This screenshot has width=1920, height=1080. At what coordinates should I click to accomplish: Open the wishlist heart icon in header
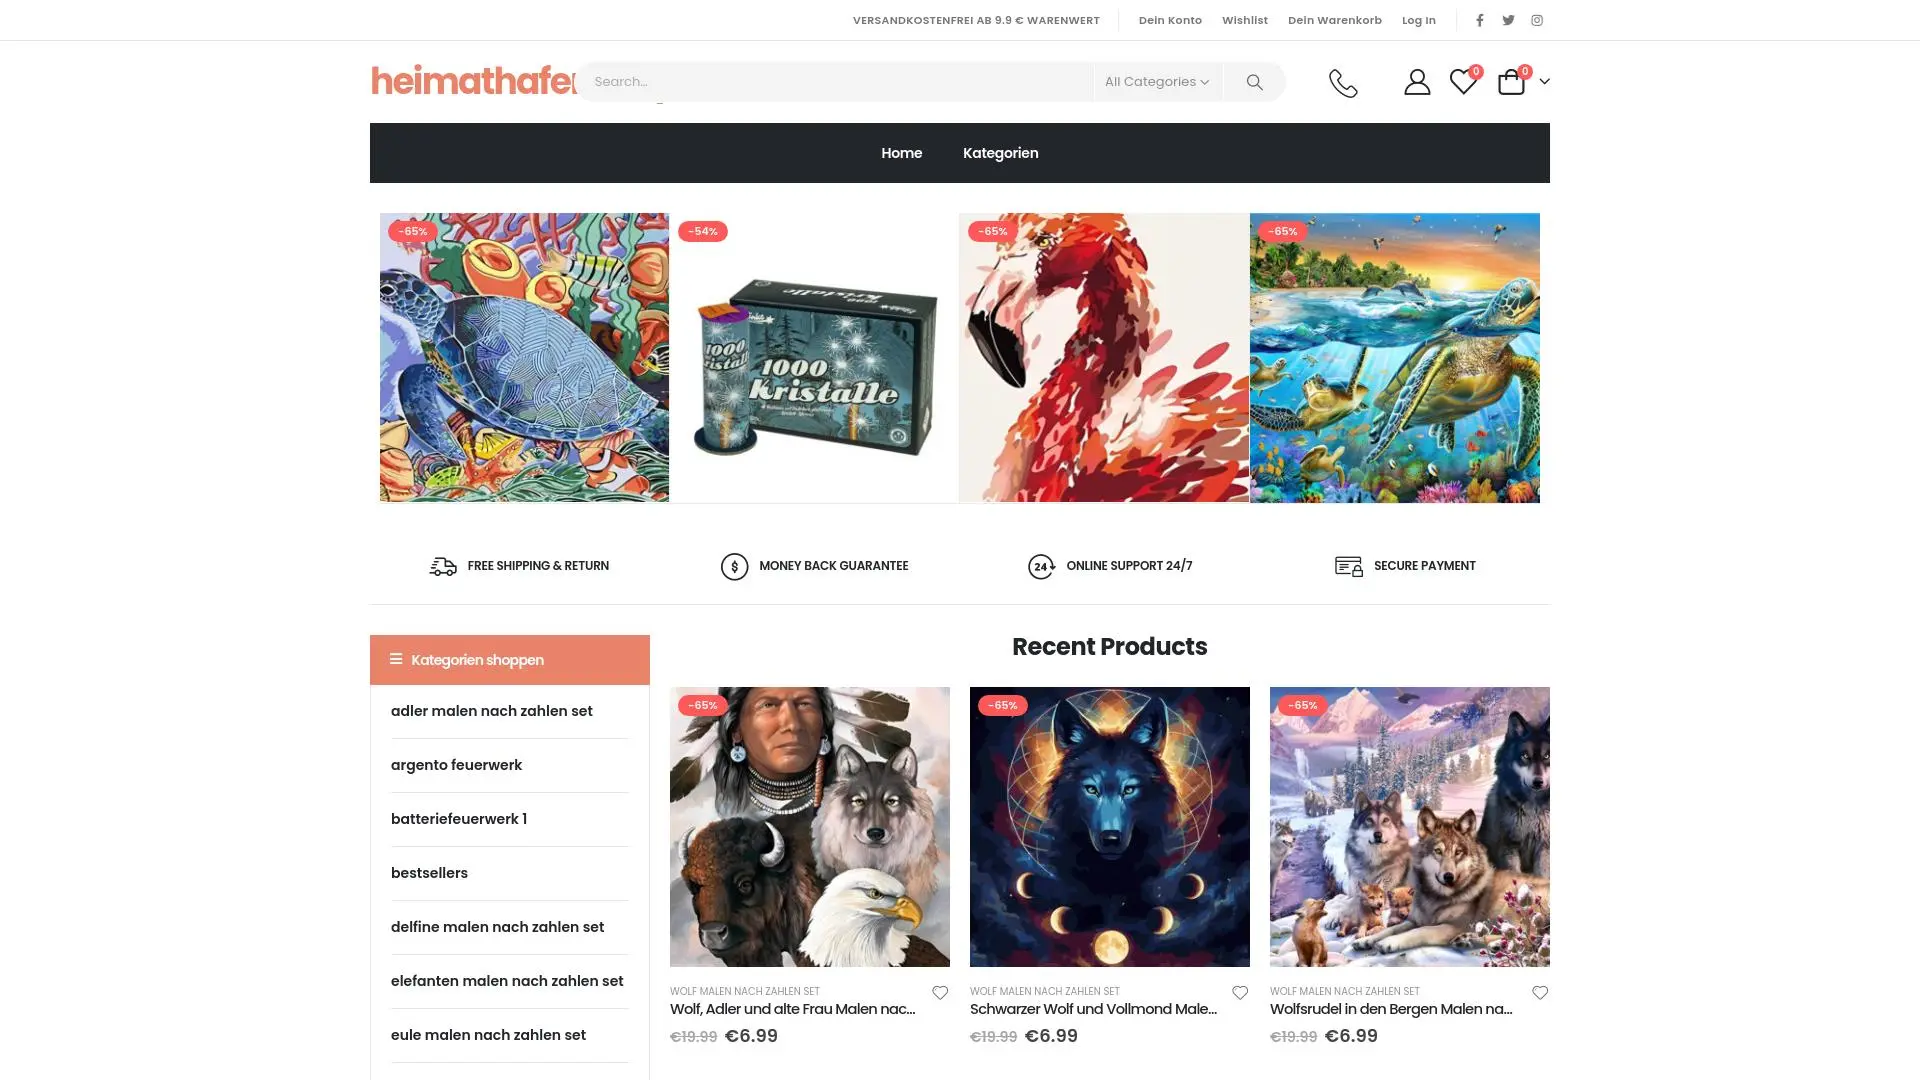[1463, 82]
